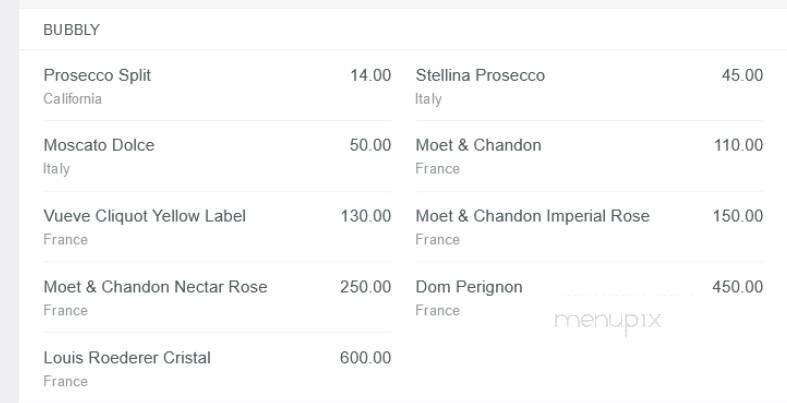787x403 pixels.
Task: Click the 250.00 Nectar Rose price
Action: coord(366,288)
